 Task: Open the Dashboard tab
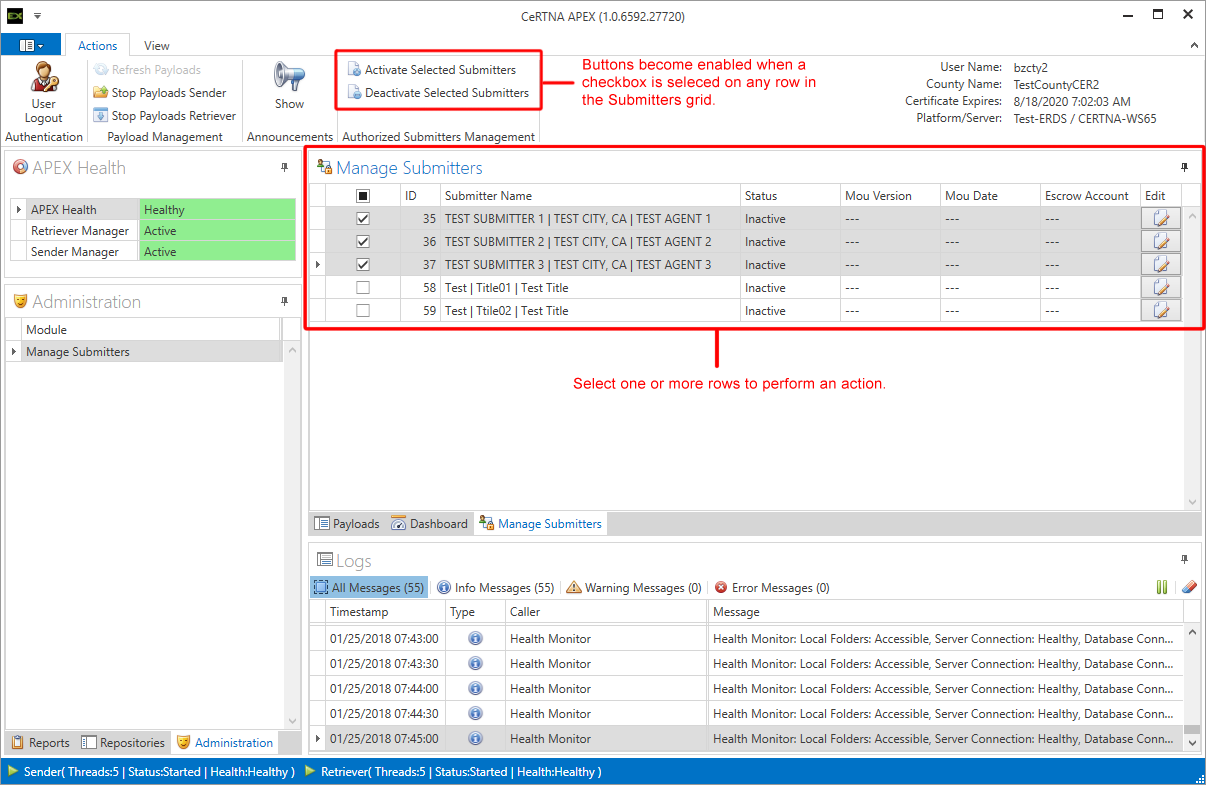coord(429,524)
